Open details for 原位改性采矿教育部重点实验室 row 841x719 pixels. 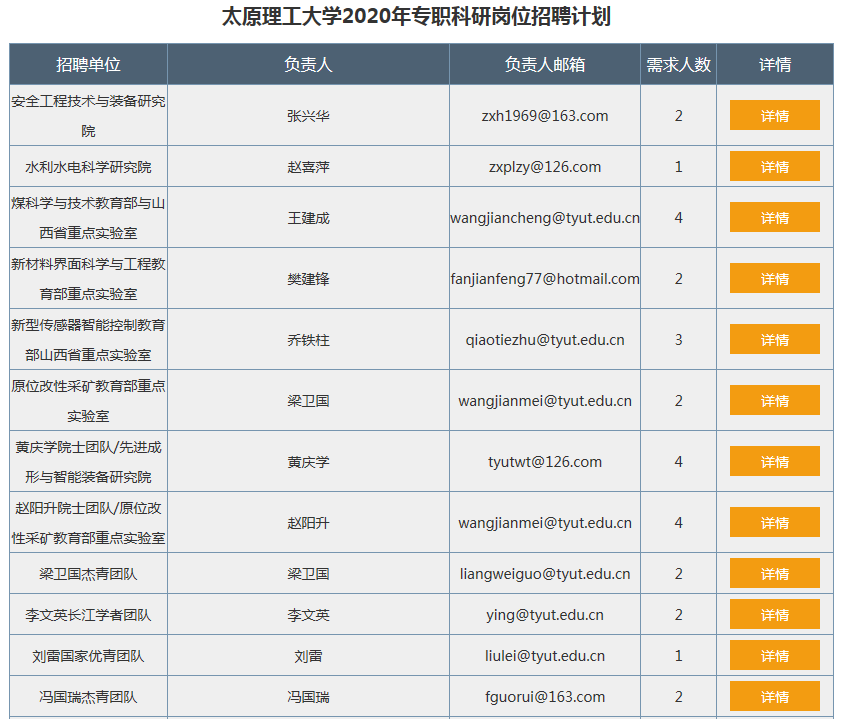(x=774, y=401)
